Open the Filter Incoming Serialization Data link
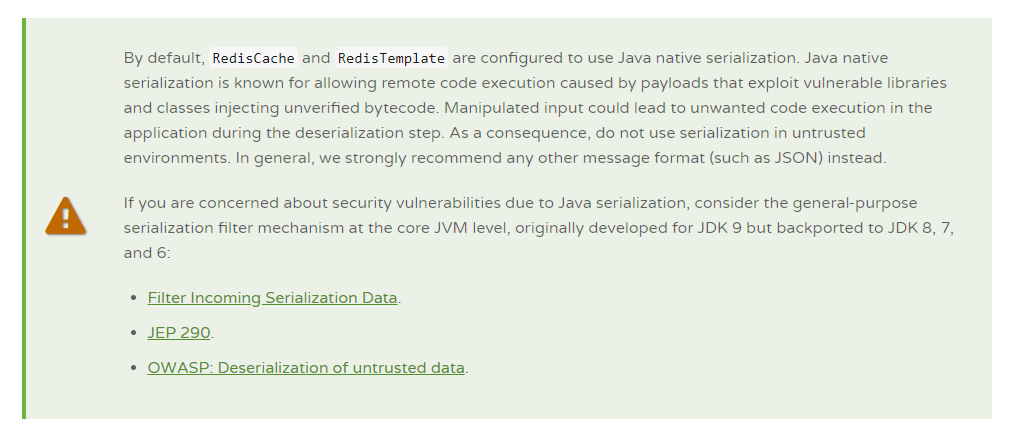 tap(272, 298)
